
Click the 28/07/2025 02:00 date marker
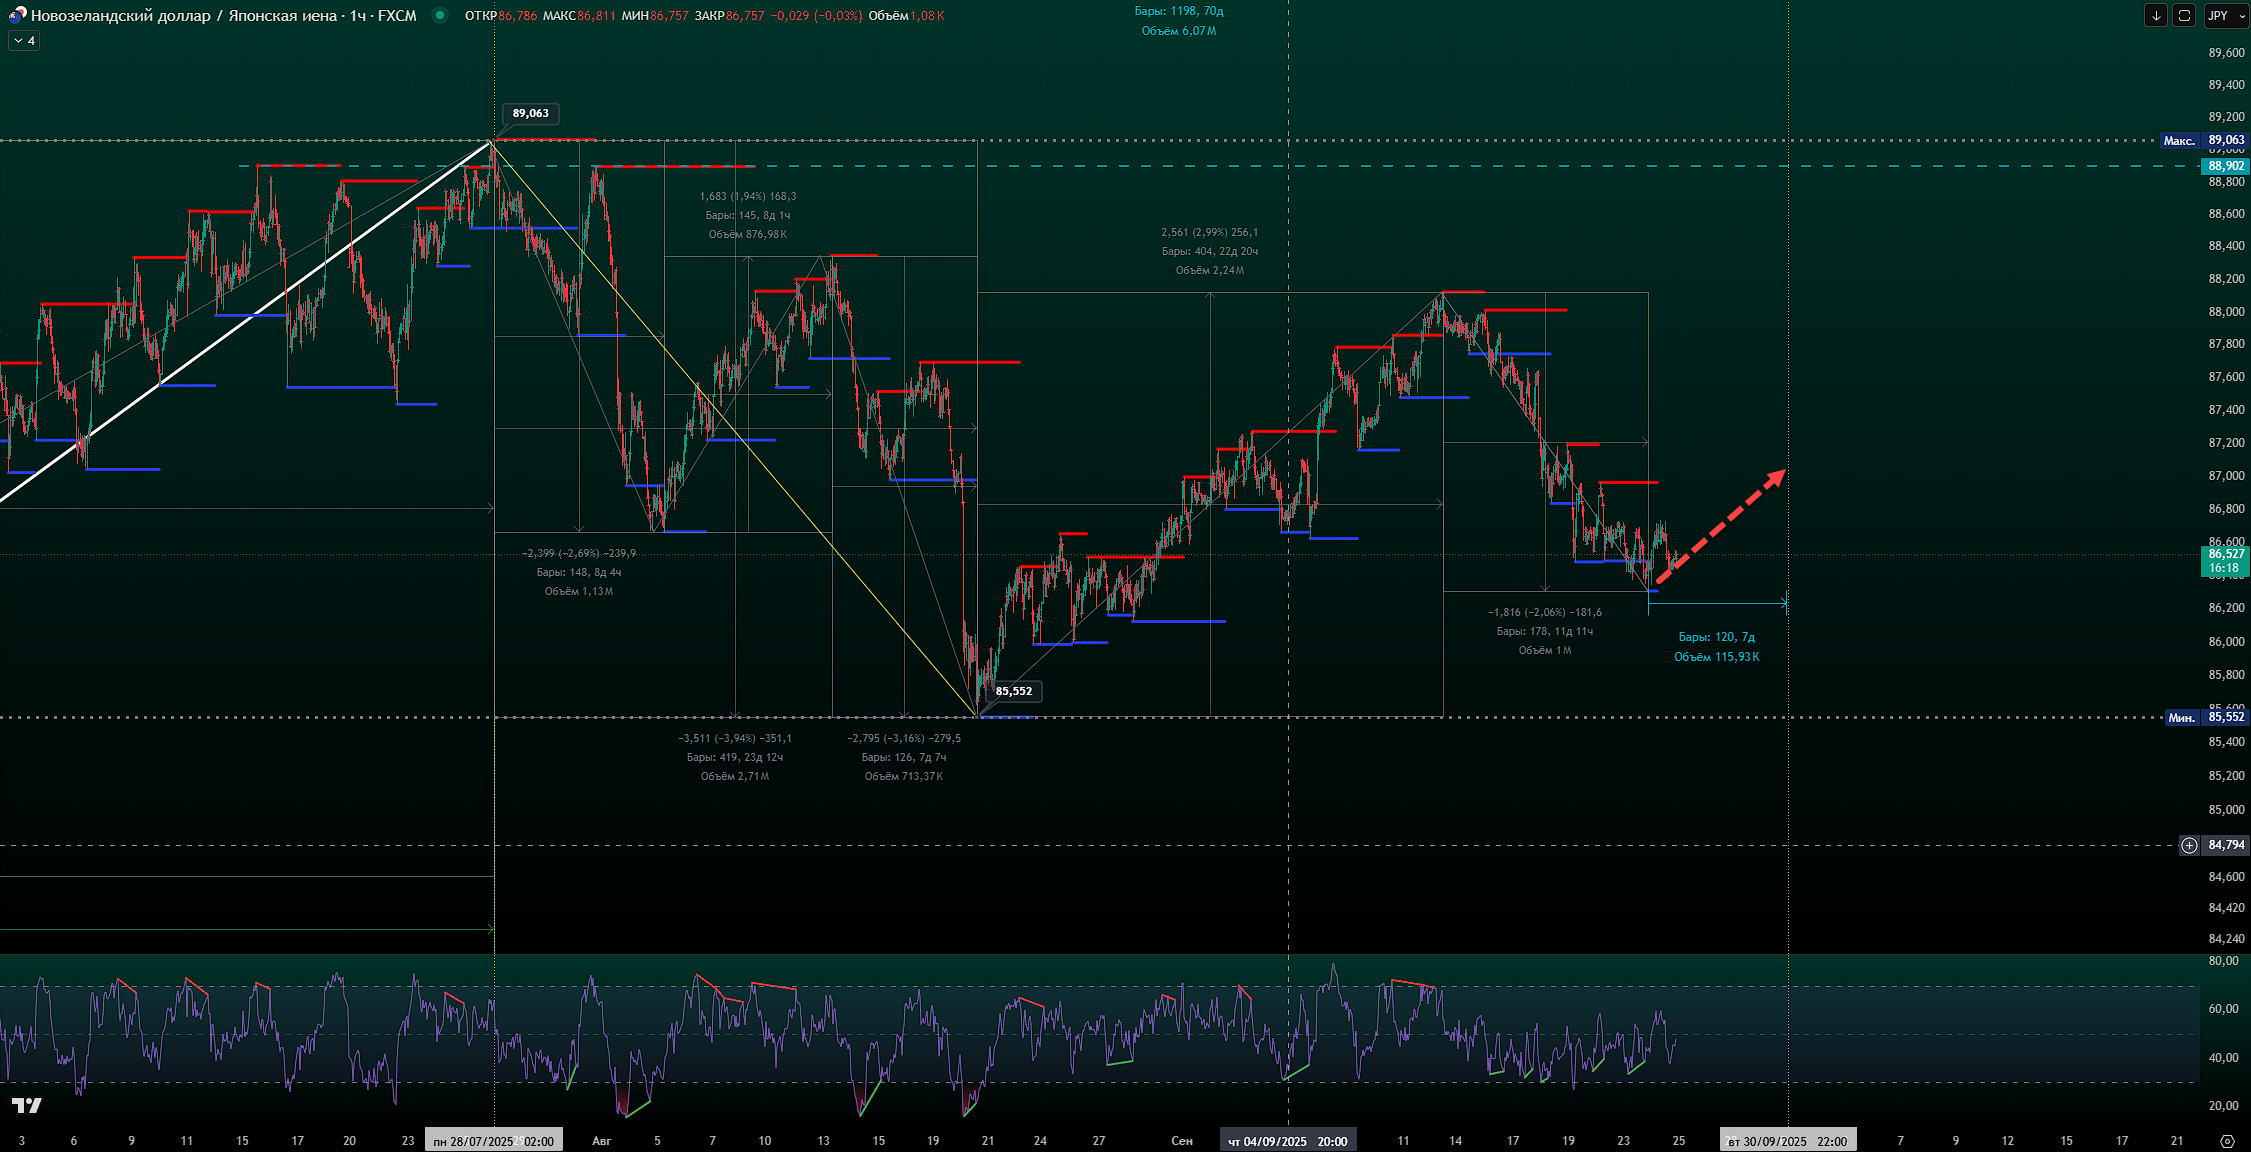coord(493,1141)
